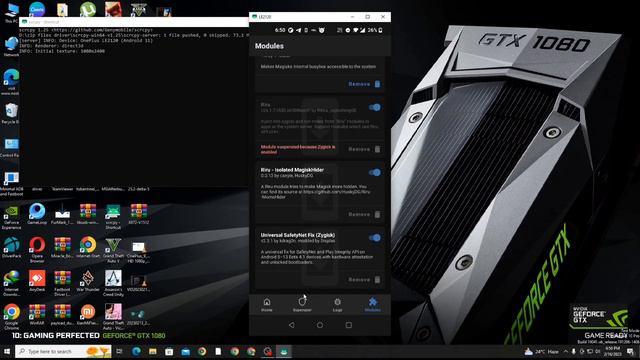Open Control Panel desktop icon

coord(11,147)
